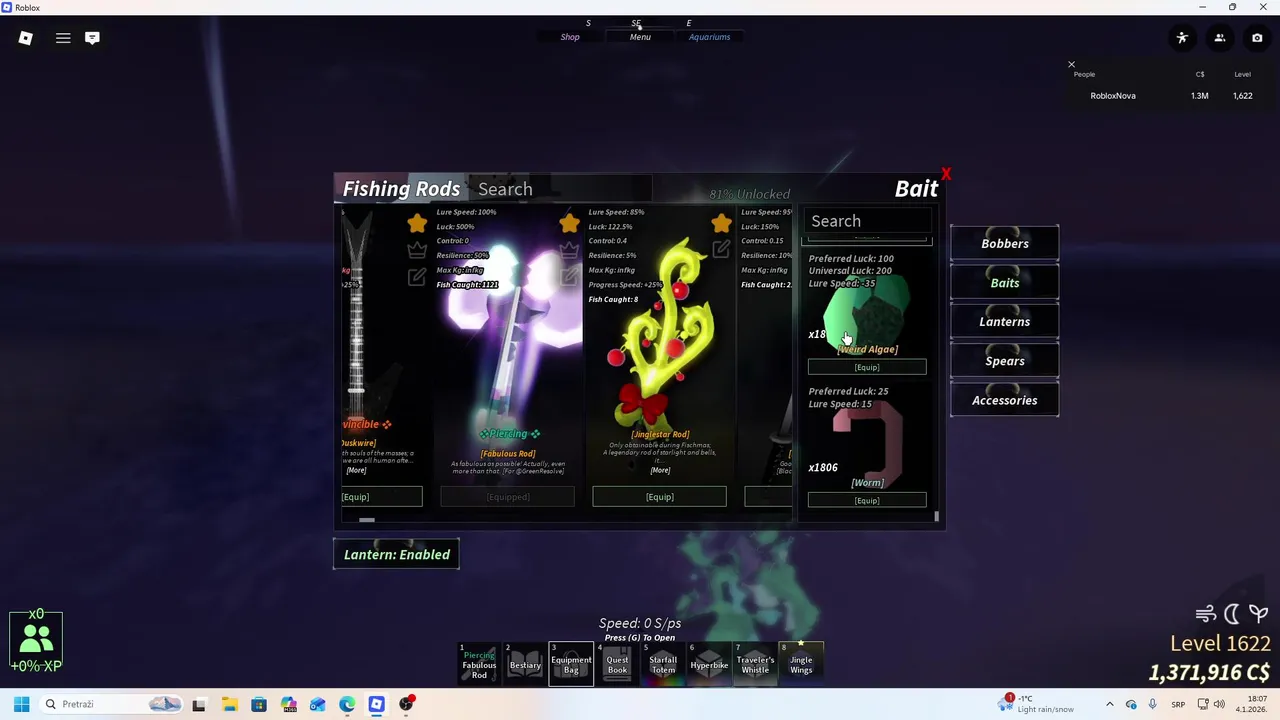Select hotbar slot 4 Quest Book
This screenshot has width=1280, height=720.
pyautogui.click(x=617, y=664)
